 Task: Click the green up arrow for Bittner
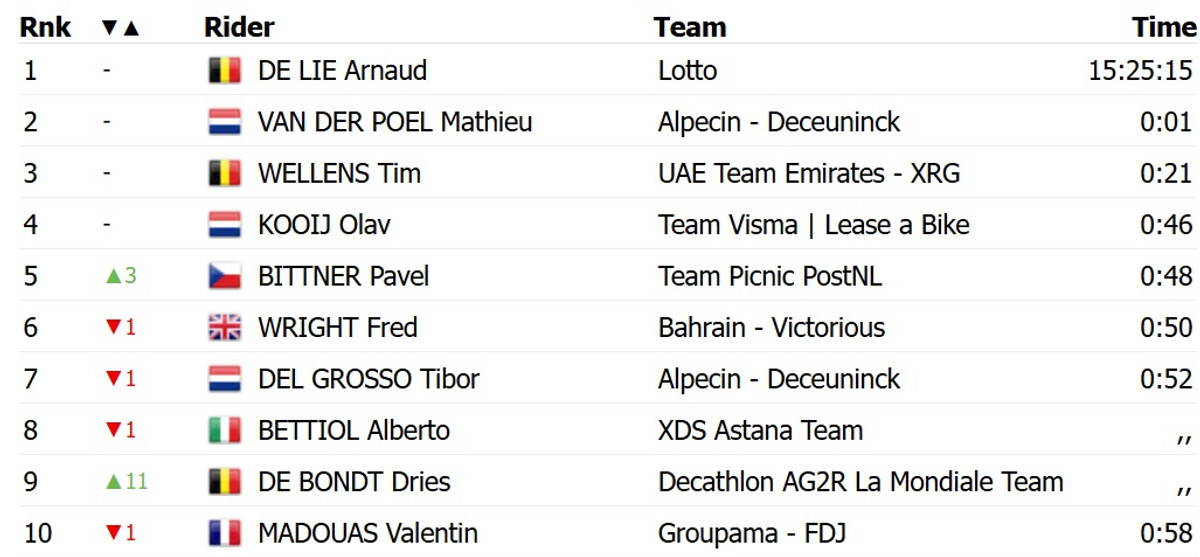pos(112,276)
